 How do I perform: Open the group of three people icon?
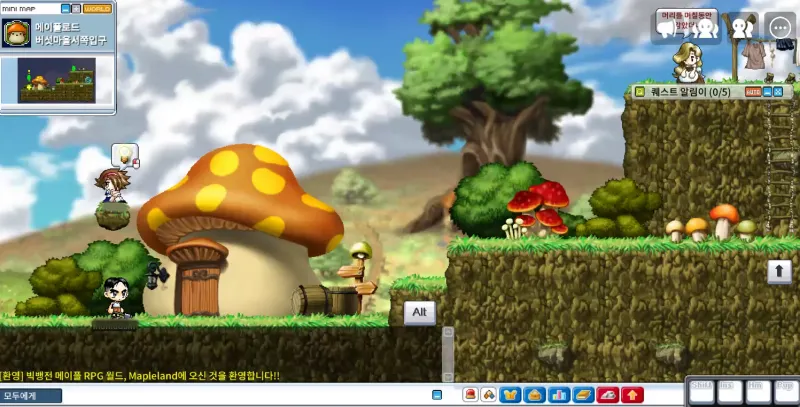[x=704, y=28]
